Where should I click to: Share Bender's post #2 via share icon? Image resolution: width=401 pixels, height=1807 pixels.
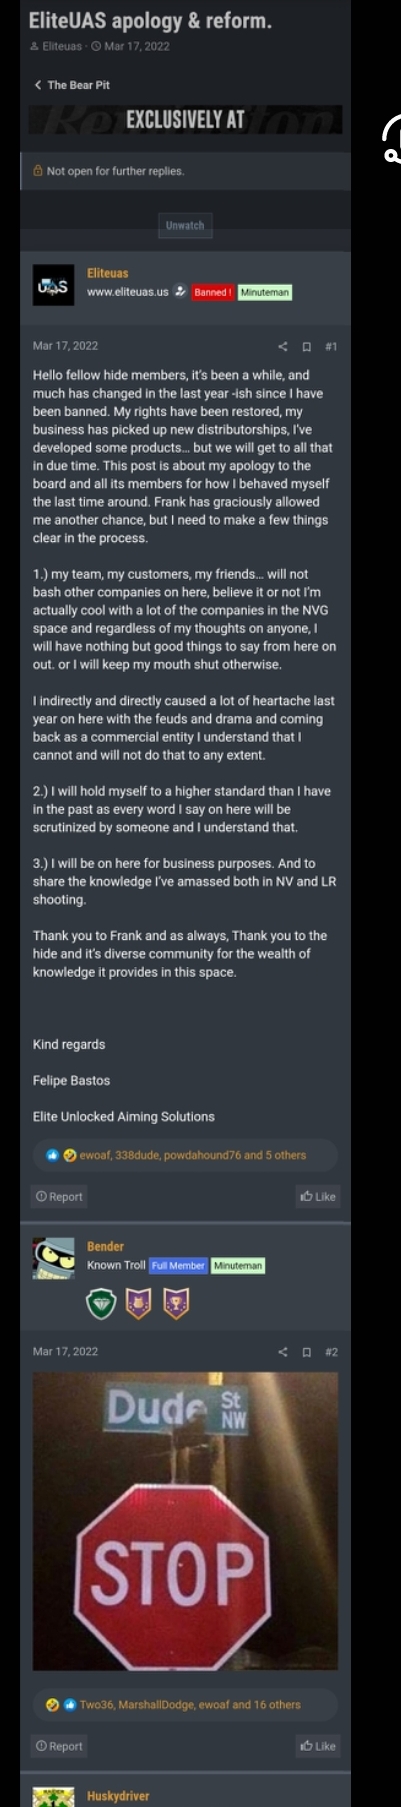[x=282, y=1351]
